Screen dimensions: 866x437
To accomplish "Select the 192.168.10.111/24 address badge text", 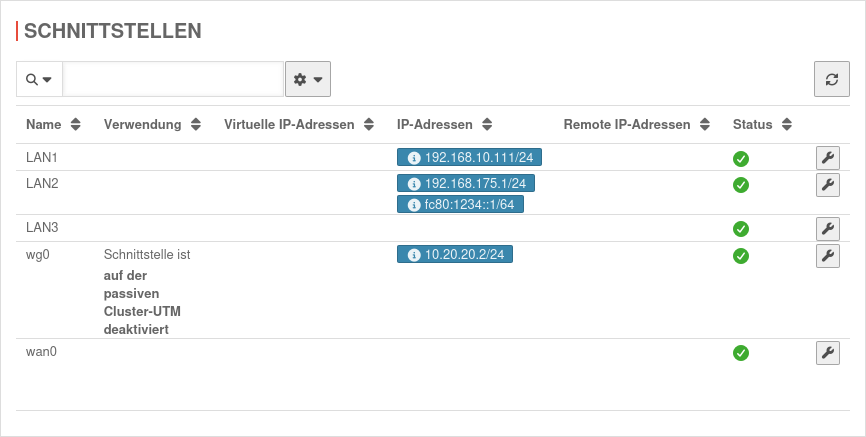I will pos(479,158).
